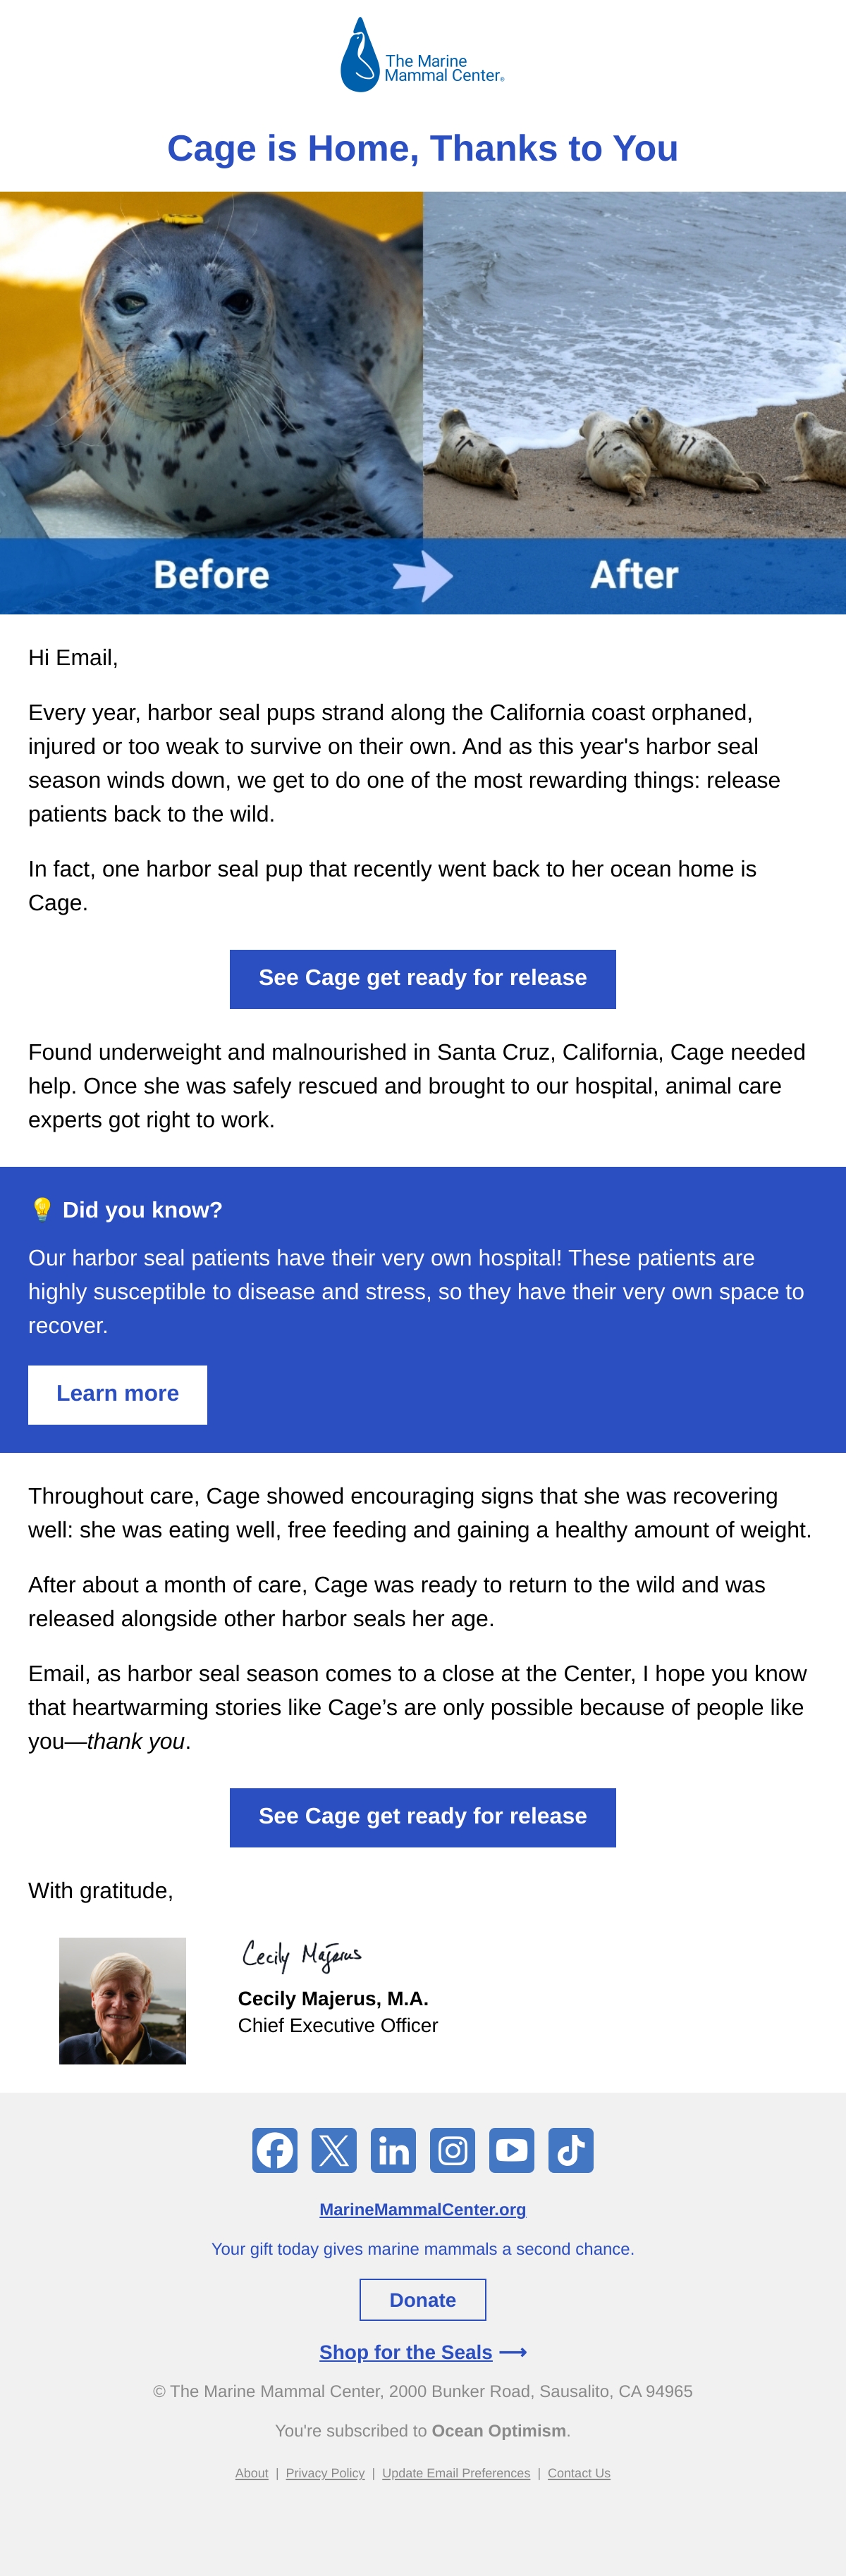This screenshot has width=846, height=2576.
Task: Open the MarineMammalCenter.org link
Action: coord(423,2210)
